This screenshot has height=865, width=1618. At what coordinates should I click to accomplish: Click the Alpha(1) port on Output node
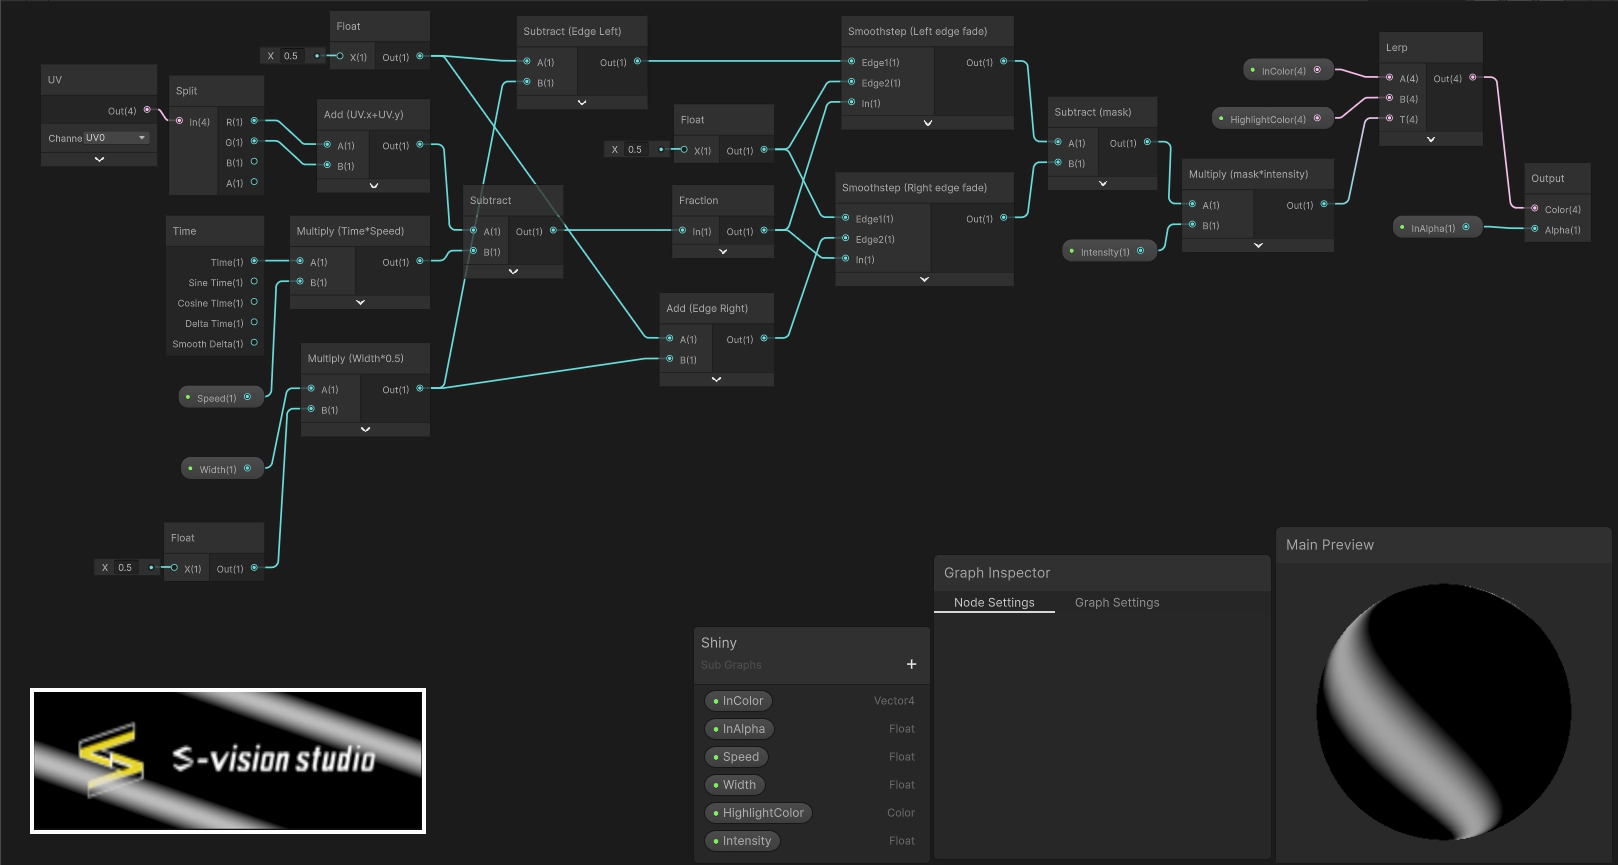point(1535,229)
